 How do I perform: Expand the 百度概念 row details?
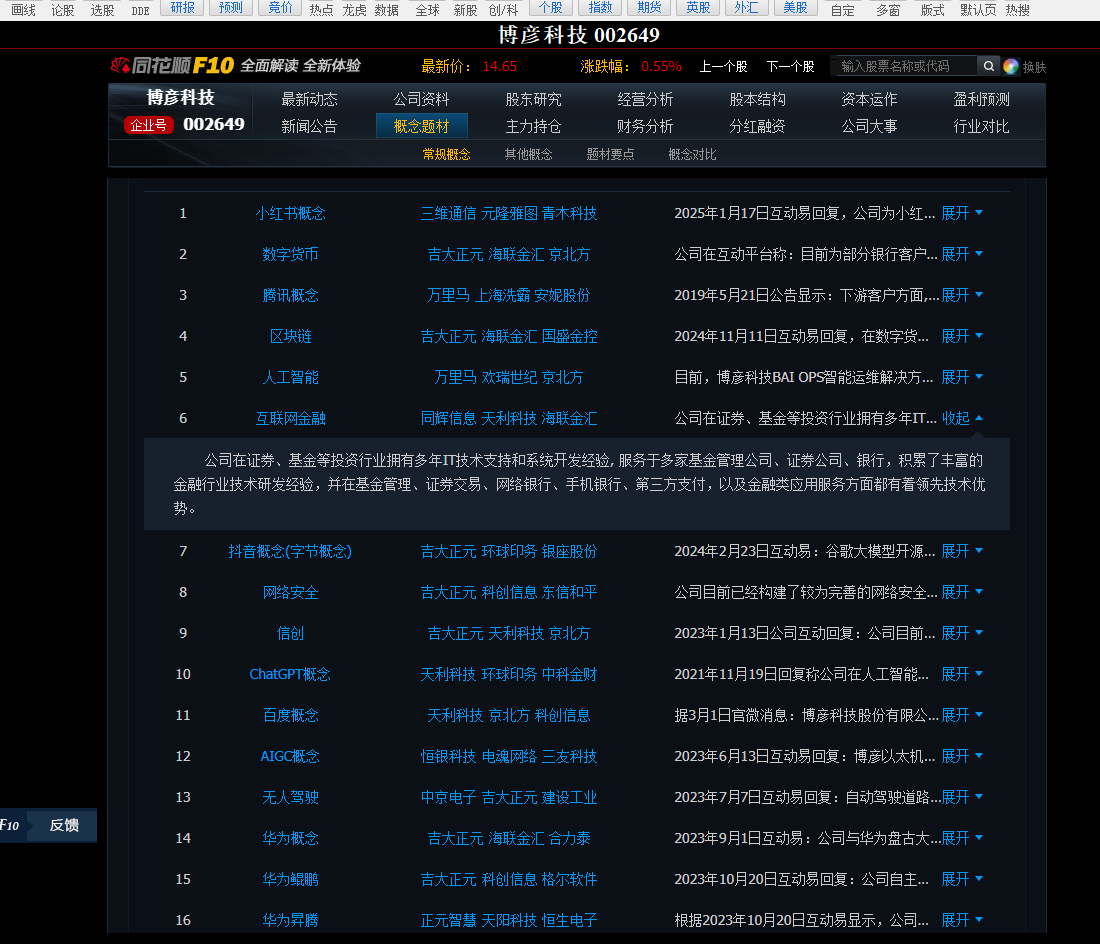pyautogui.click(x=962, y=715)
